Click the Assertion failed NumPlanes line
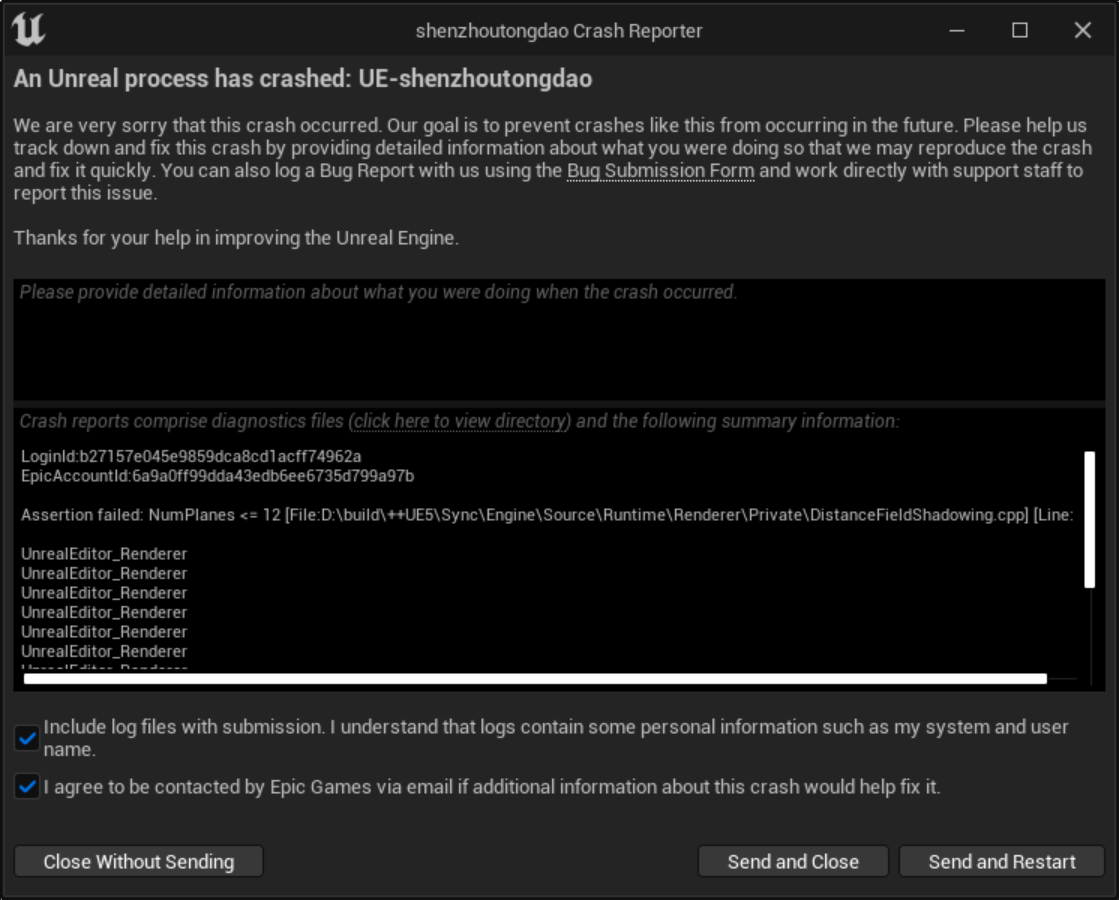 (547, 515)
